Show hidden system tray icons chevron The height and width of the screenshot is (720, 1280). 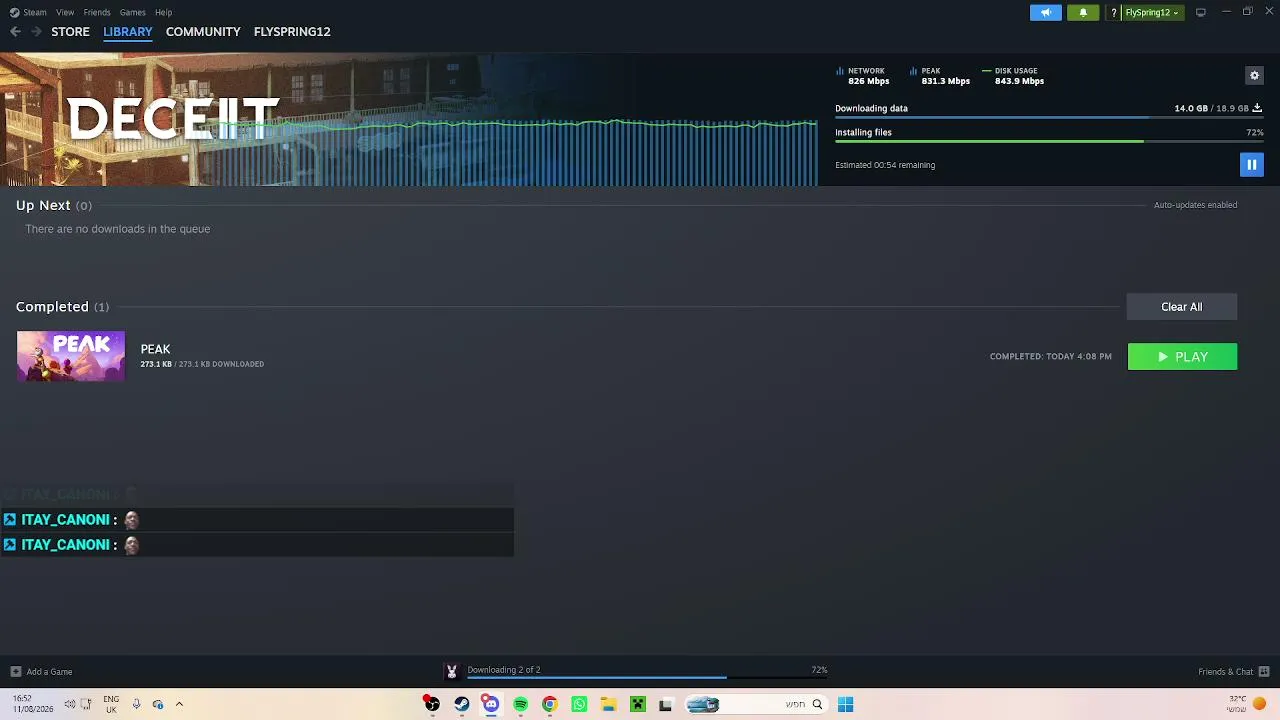pyautogui.click(x=179, y=704)
